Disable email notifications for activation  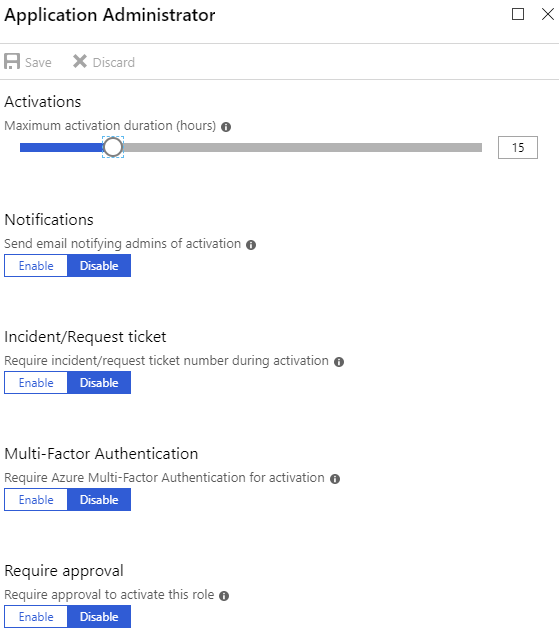point(99,266)
